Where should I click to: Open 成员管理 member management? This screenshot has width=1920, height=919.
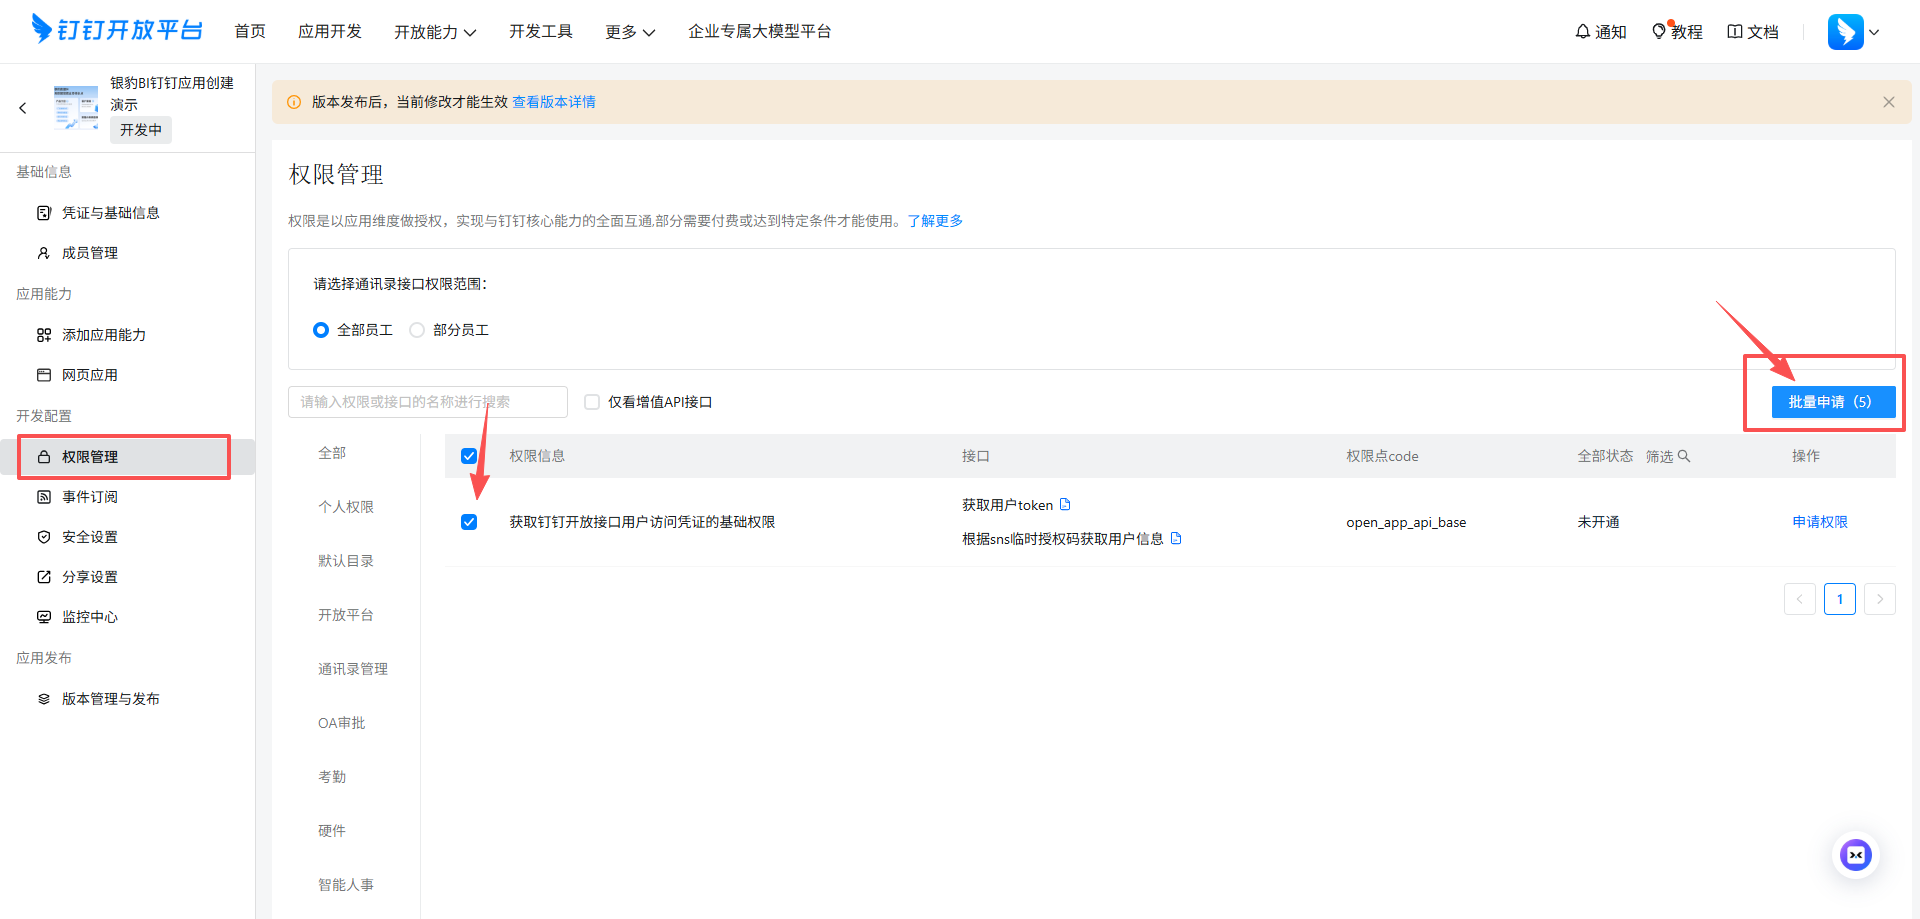pos(88,252)
